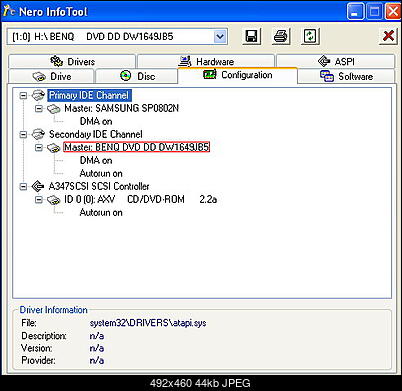Select Master: SAMSUNG SP0802N entry
This screenshot has width=402, height=391.
pos(121,108)
